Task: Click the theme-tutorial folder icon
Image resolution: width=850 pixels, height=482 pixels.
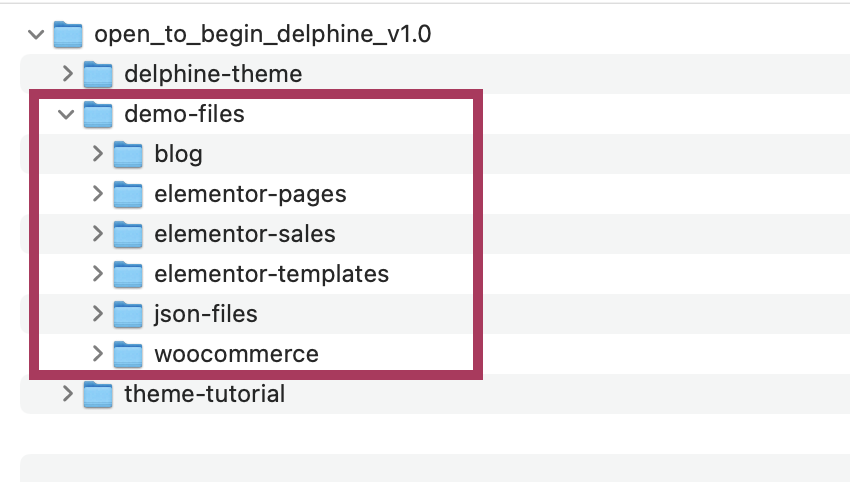Action: pyautogui.click(x=97, y=394)
